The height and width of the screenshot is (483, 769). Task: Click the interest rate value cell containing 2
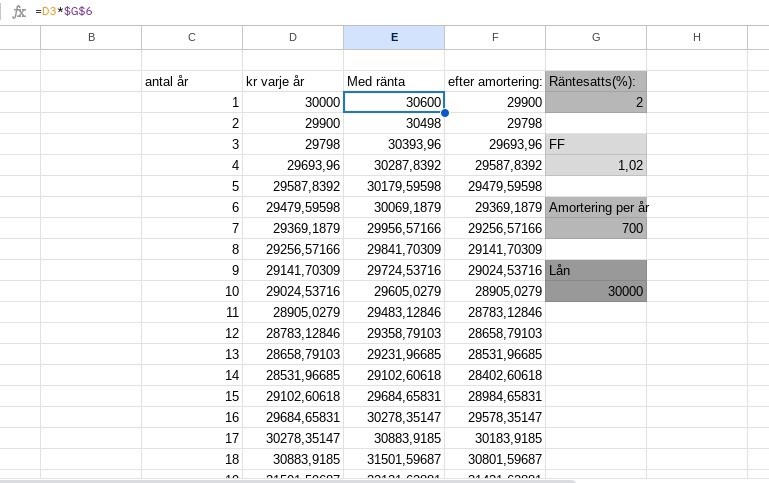tap(596, 102)
